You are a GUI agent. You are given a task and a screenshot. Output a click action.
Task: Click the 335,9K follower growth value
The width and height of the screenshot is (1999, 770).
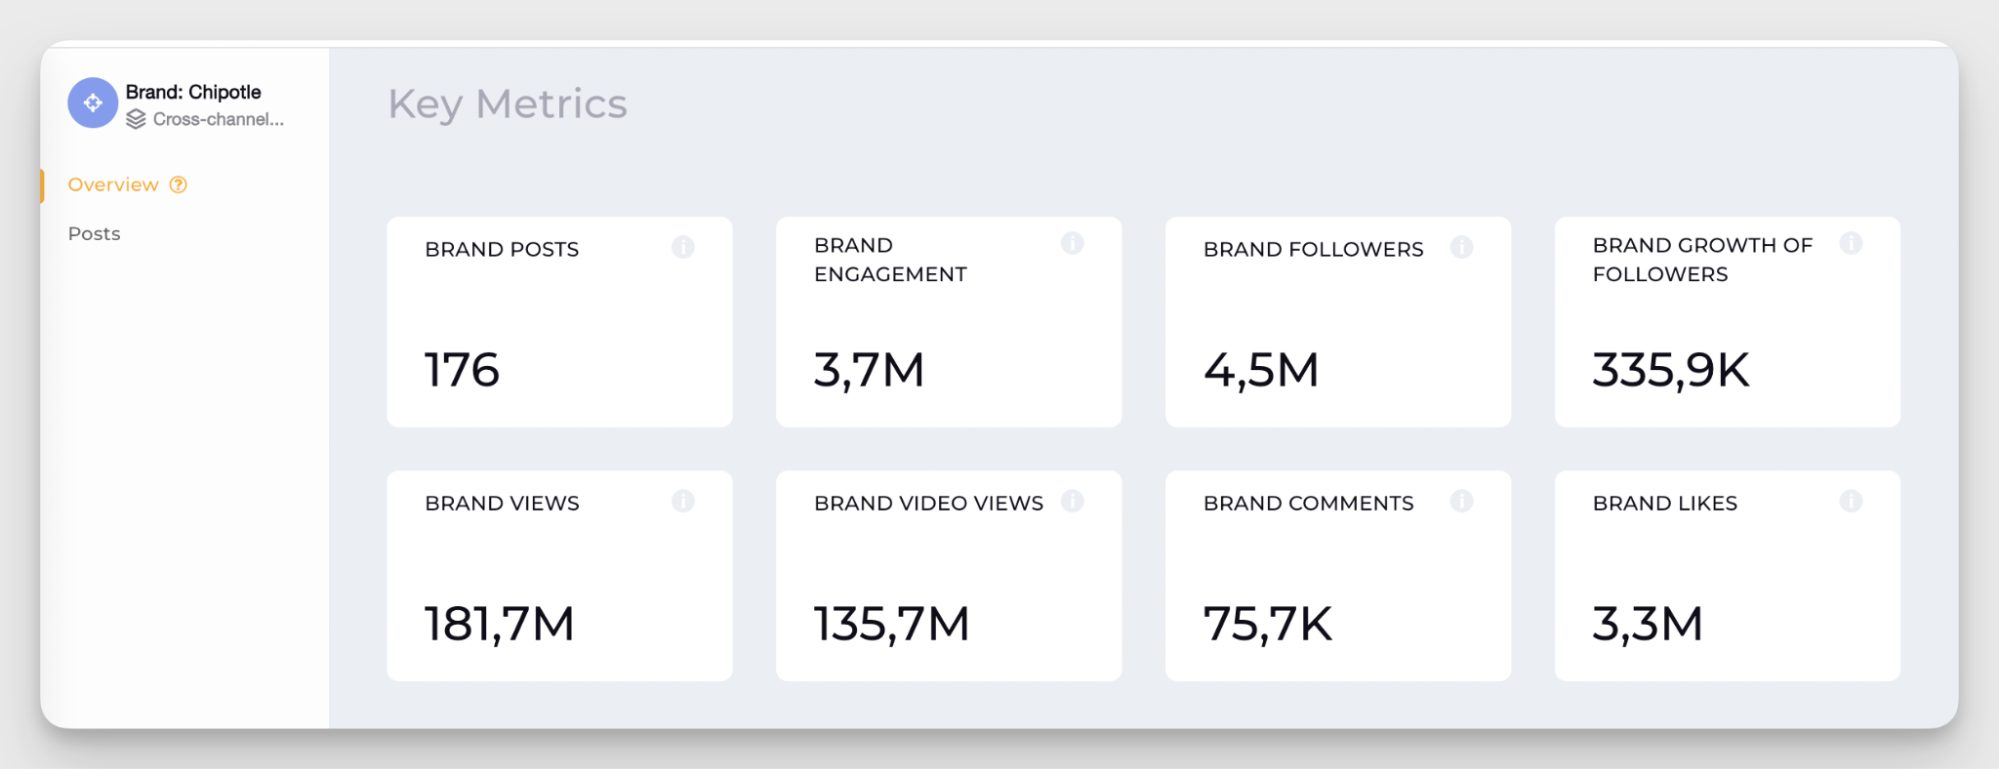1671,370
